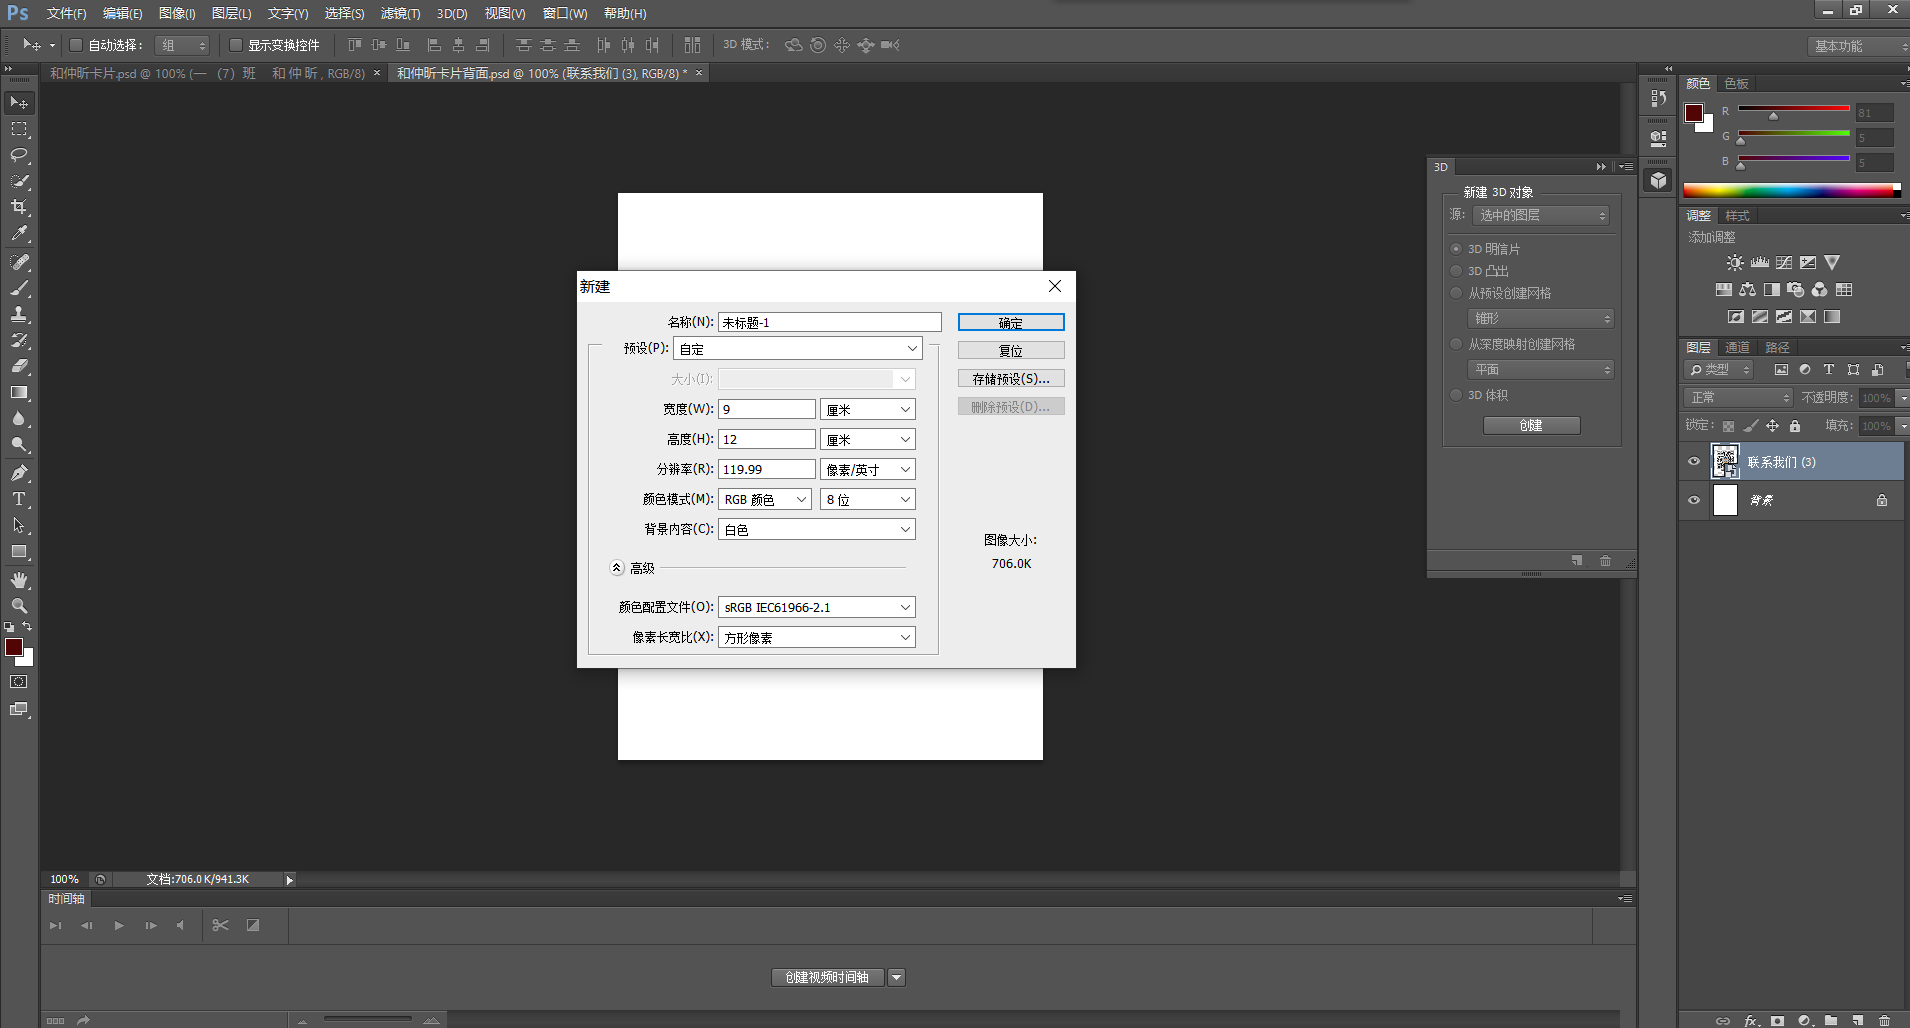
Task: Enable 显示变换控件 checkbox
Action: (236, 45)
